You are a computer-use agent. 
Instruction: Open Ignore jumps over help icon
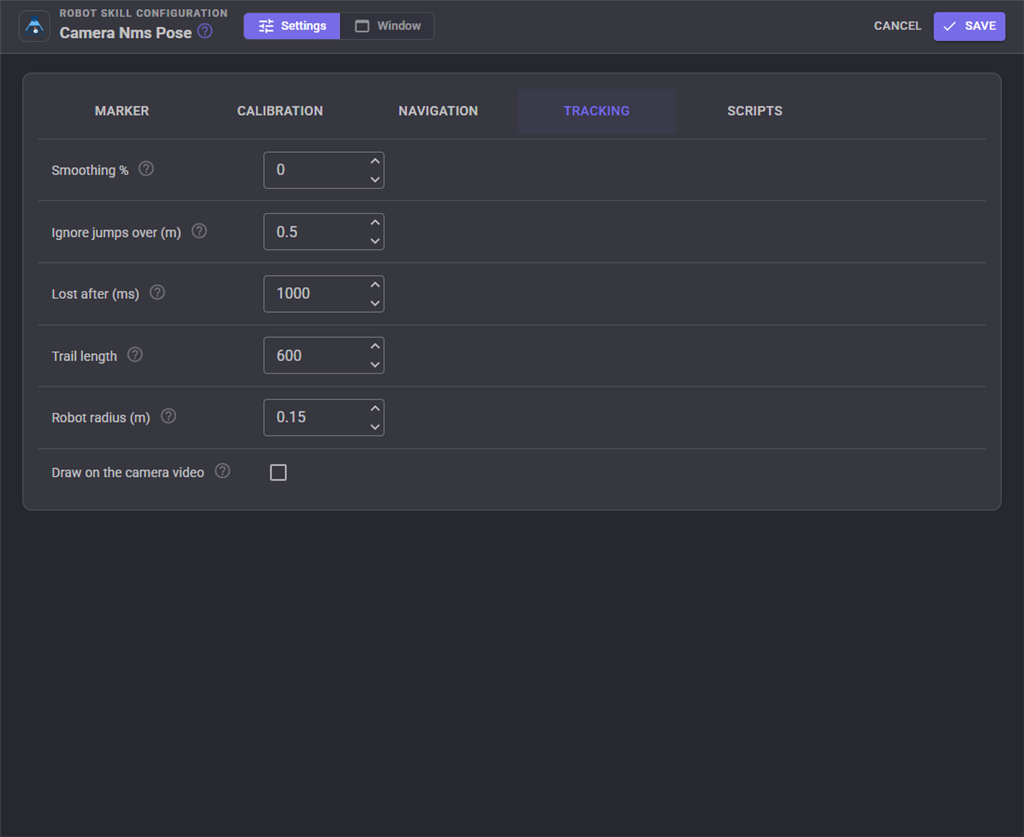tap(199, 231)
